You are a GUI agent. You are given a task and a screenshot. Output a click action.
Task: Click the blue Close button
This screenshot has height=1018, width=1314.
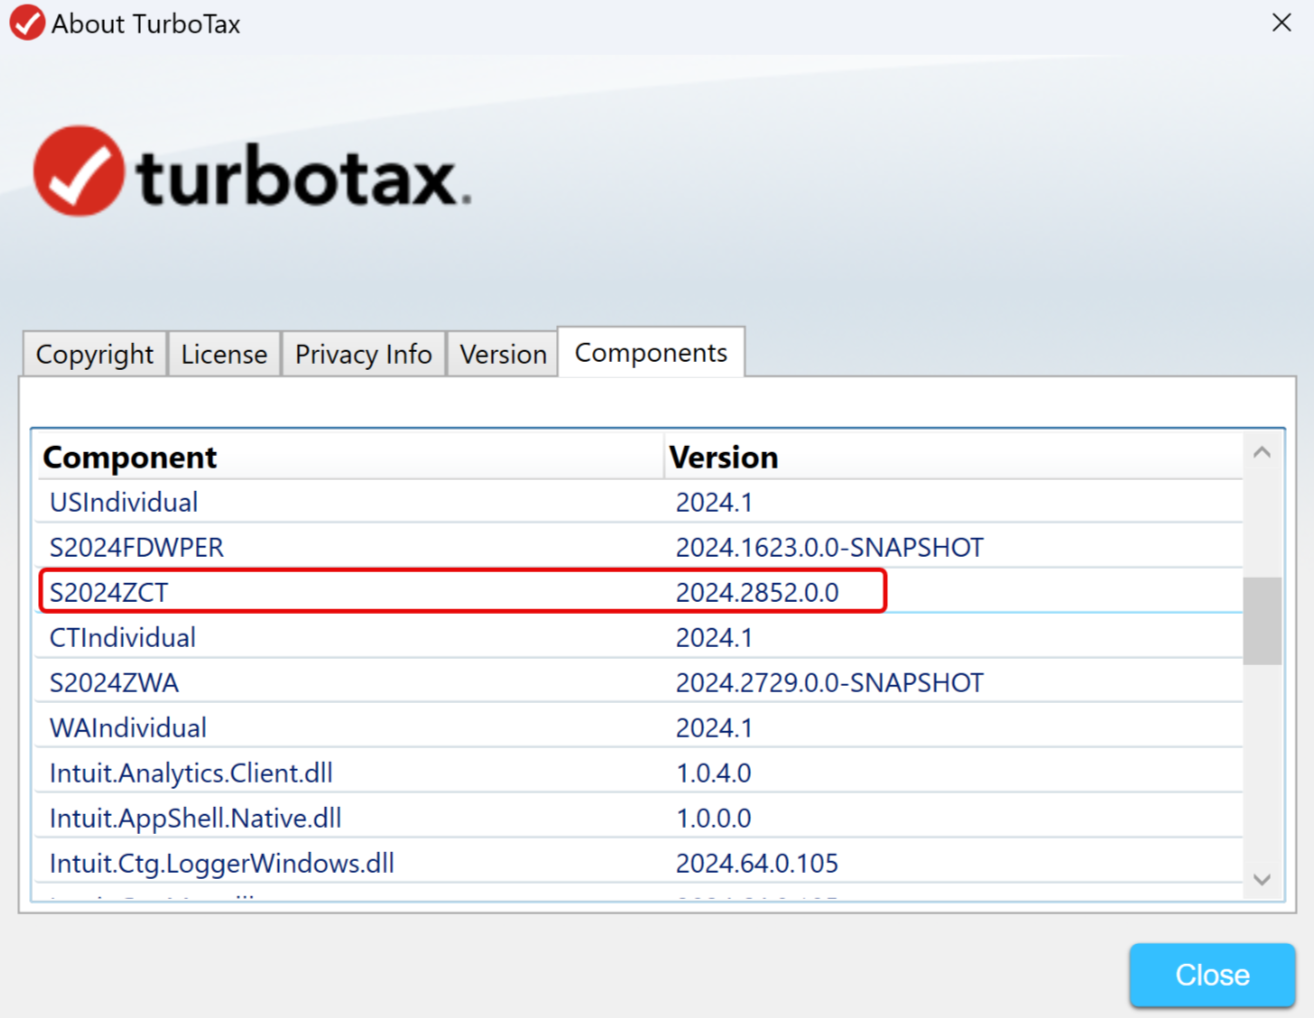[x=1212, y=974]
